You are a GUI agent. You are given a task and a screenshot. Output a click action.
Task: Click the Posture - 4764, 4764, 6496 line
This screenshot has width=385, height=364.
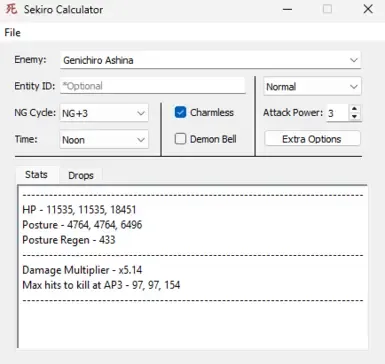coord(82,225)
